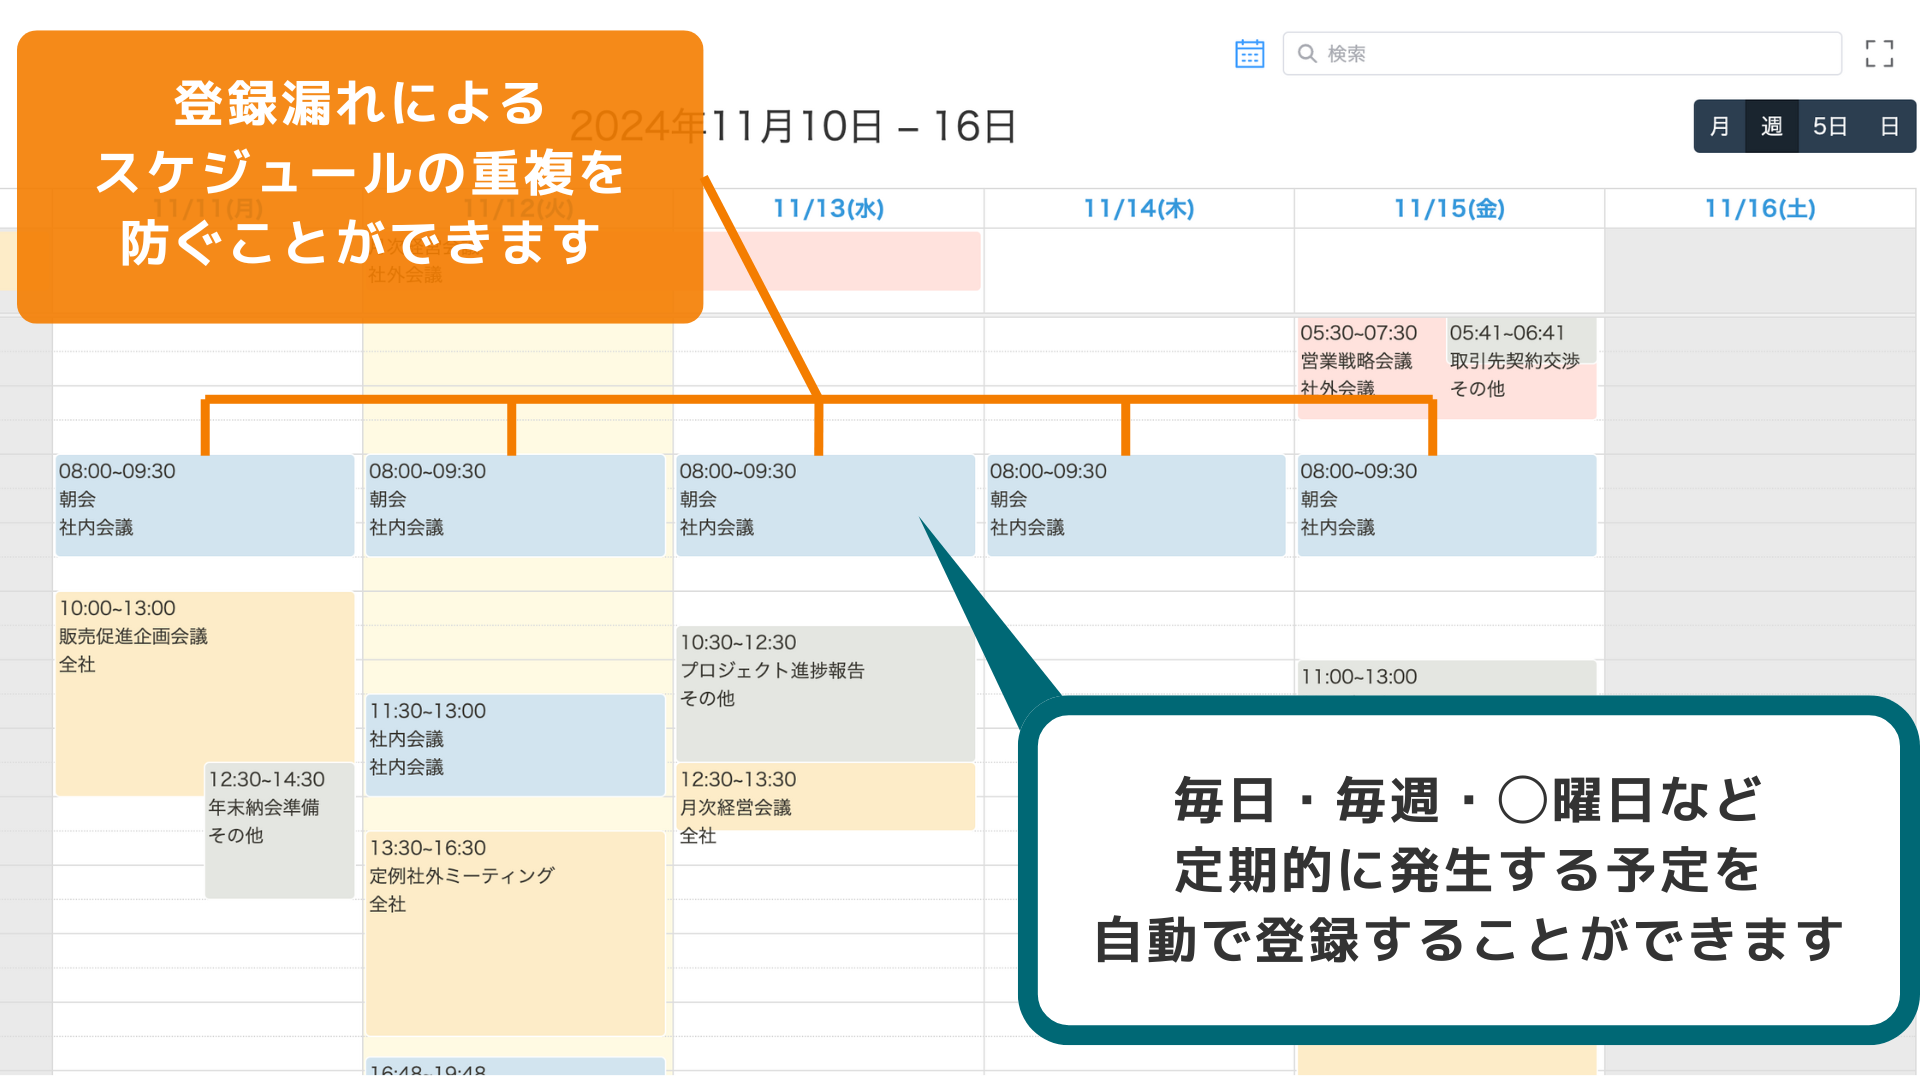
Task: Open the 05:41~06:41 取引先契約交渉 event
Action: [x=1521, y=341]
